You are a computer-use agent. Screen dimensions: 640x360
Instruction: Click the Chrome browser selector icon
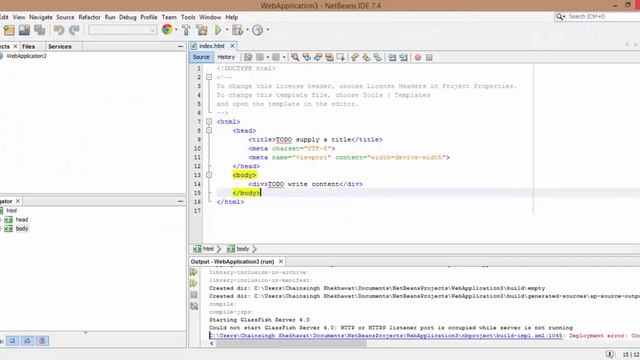pyautogui.click(x=167, y=29)
